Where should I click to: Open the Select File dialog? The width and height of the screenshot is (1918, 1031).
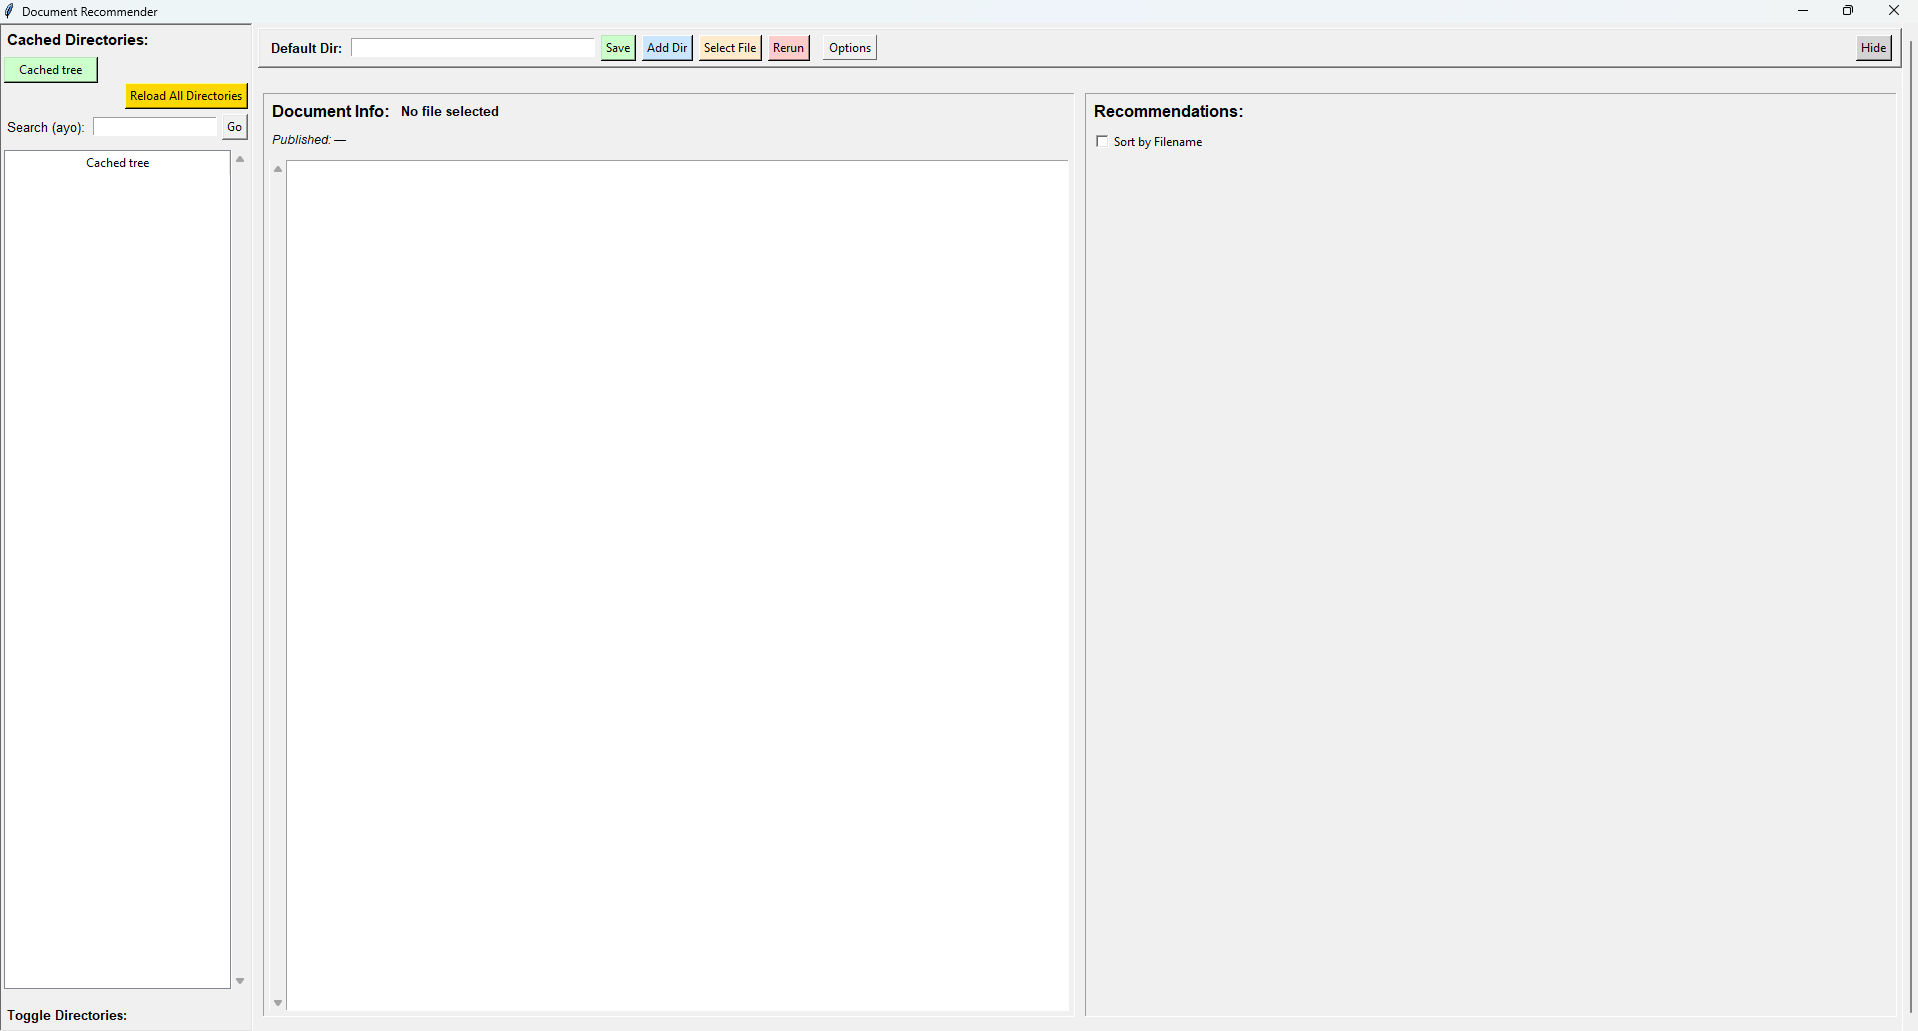pyautogui.click(x=729, y=47)
